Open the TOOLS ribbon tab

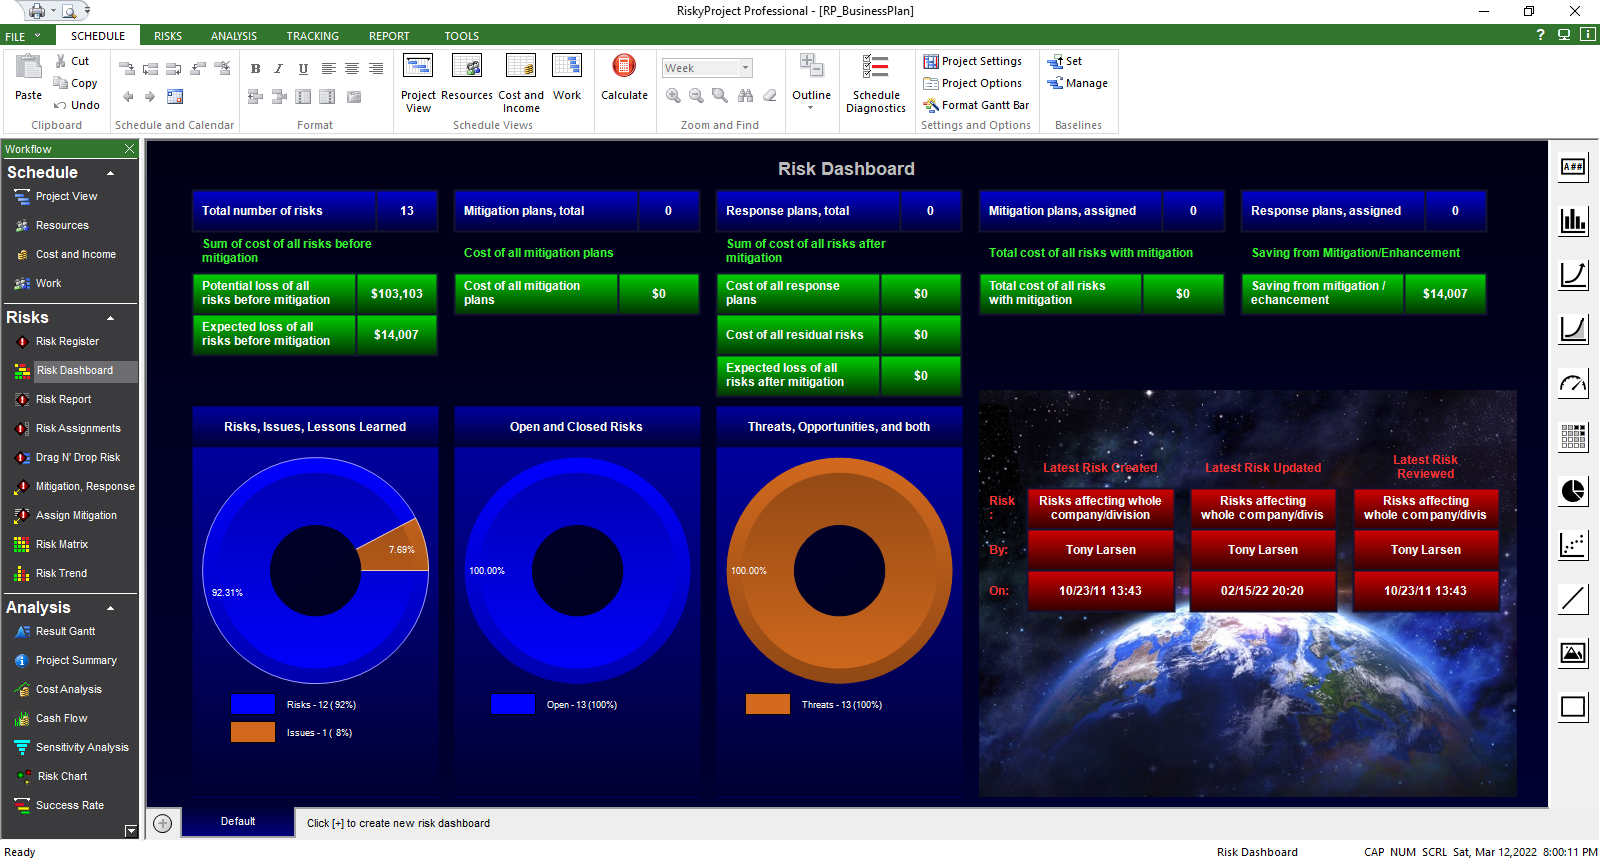click(462, 36)
